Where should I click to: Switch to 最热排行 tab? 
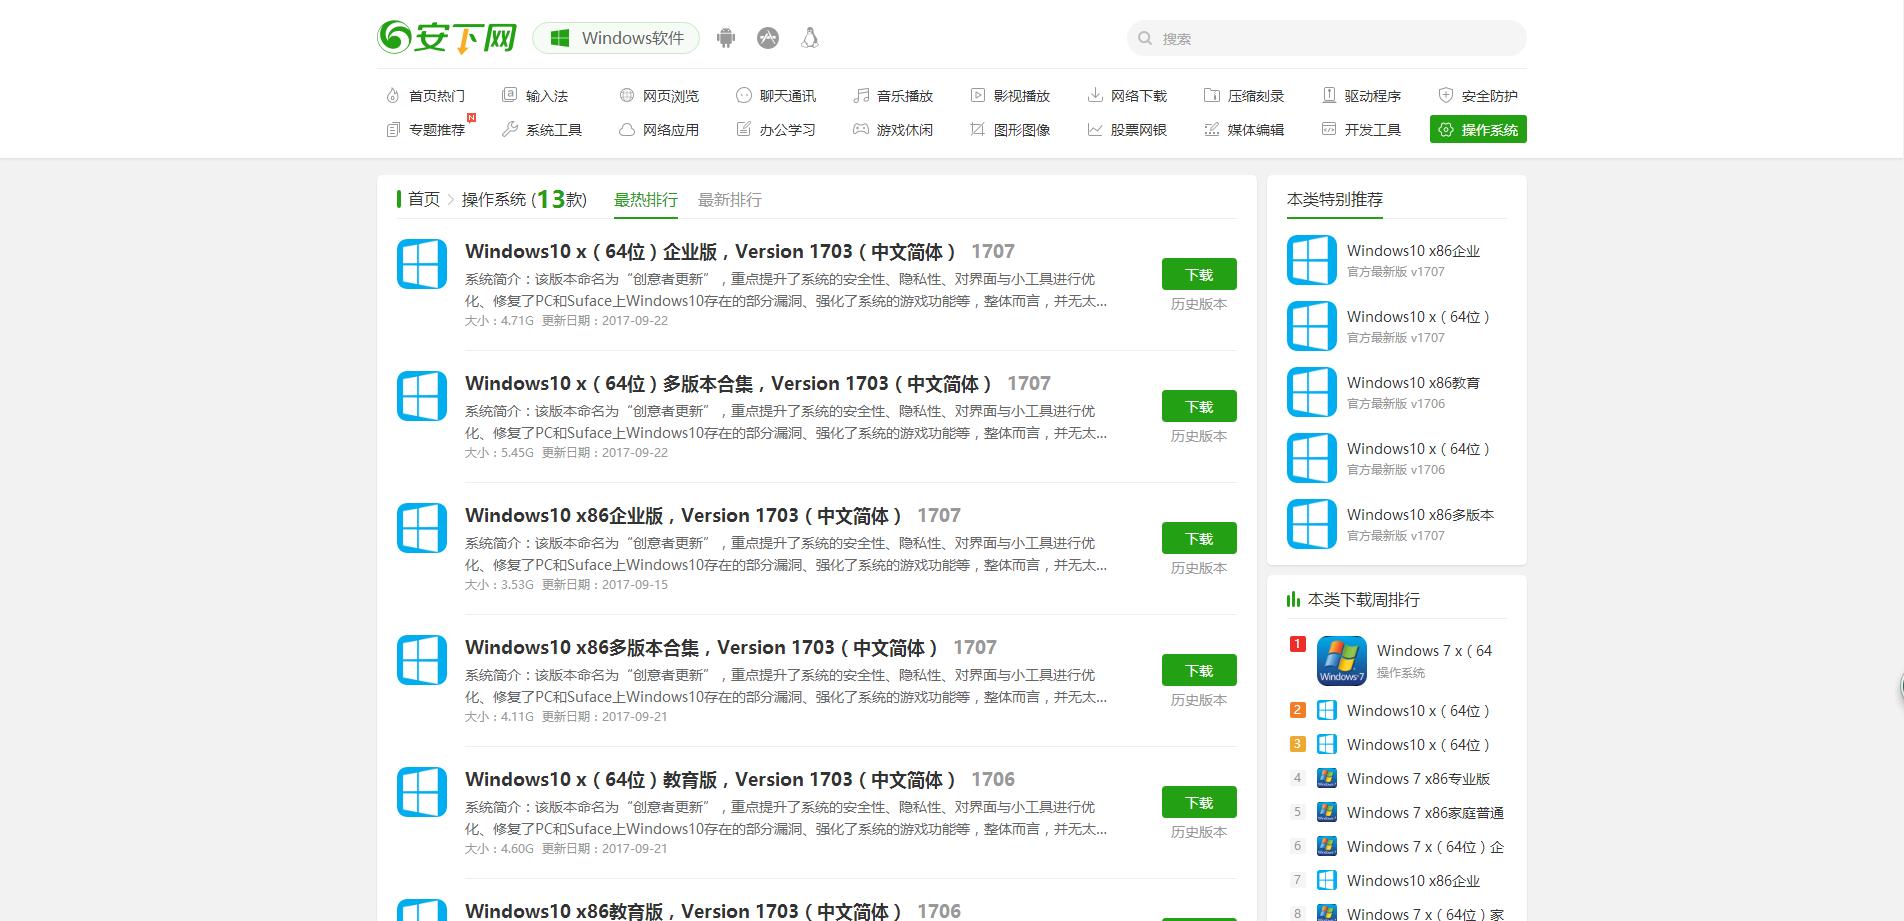646,200
